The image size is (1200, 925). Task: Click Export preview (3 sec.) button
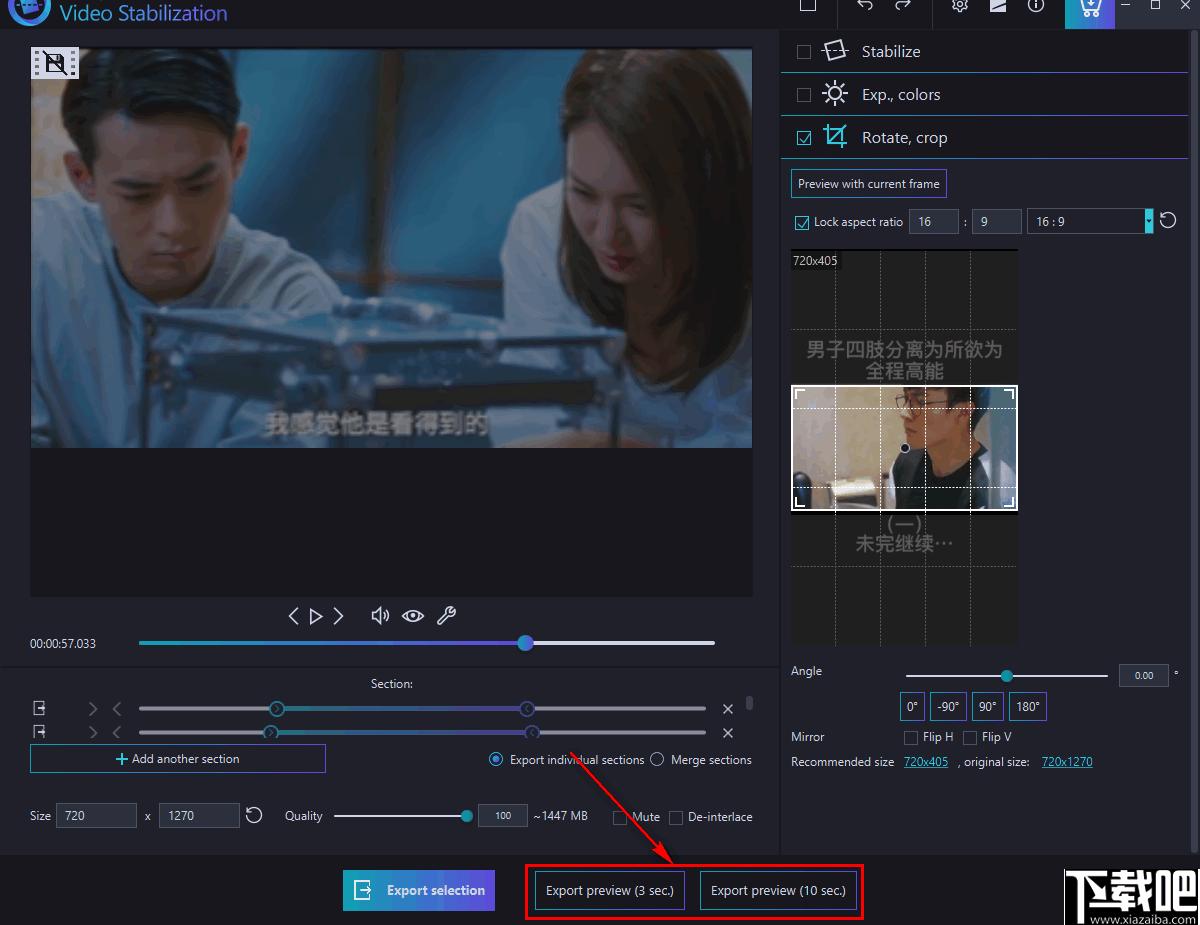tap(610, 890)
